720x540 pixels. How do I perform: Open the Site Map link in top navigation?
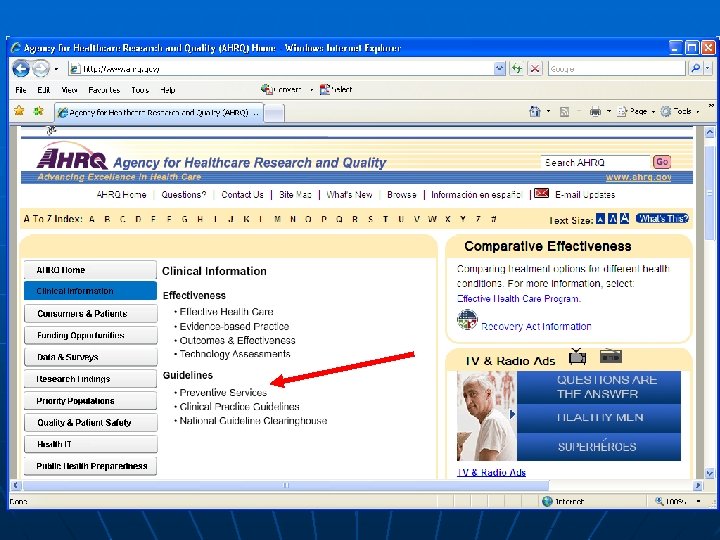pos(295,195)
